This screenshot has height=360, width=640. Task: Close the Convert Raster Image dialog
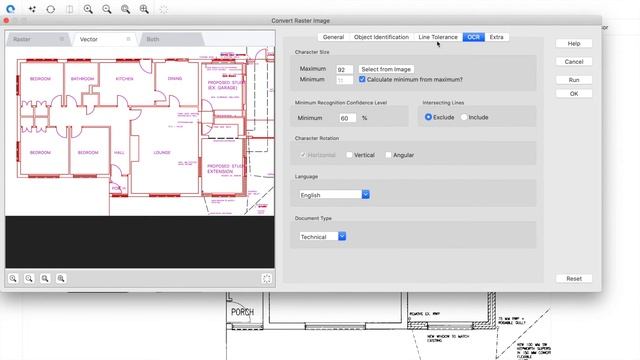(x=6, y=20)
